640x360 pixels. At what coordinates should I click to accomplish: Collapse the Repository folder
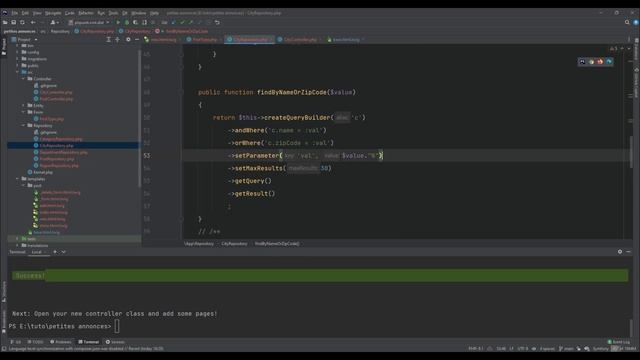[24, 125]
